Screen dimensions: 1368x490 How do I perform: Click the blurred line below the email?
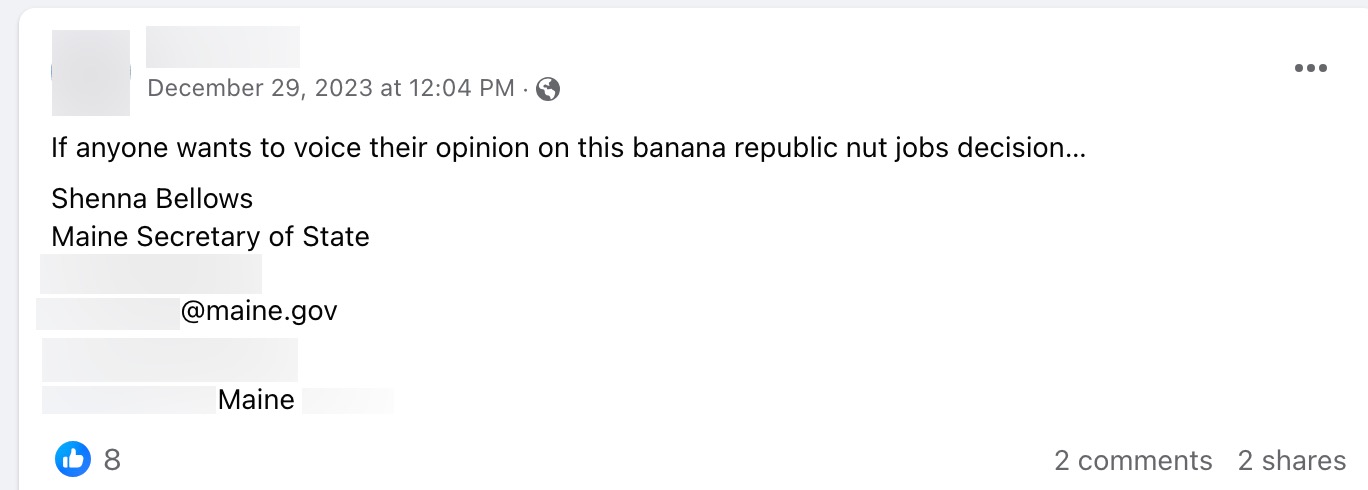tap(170, 360)
